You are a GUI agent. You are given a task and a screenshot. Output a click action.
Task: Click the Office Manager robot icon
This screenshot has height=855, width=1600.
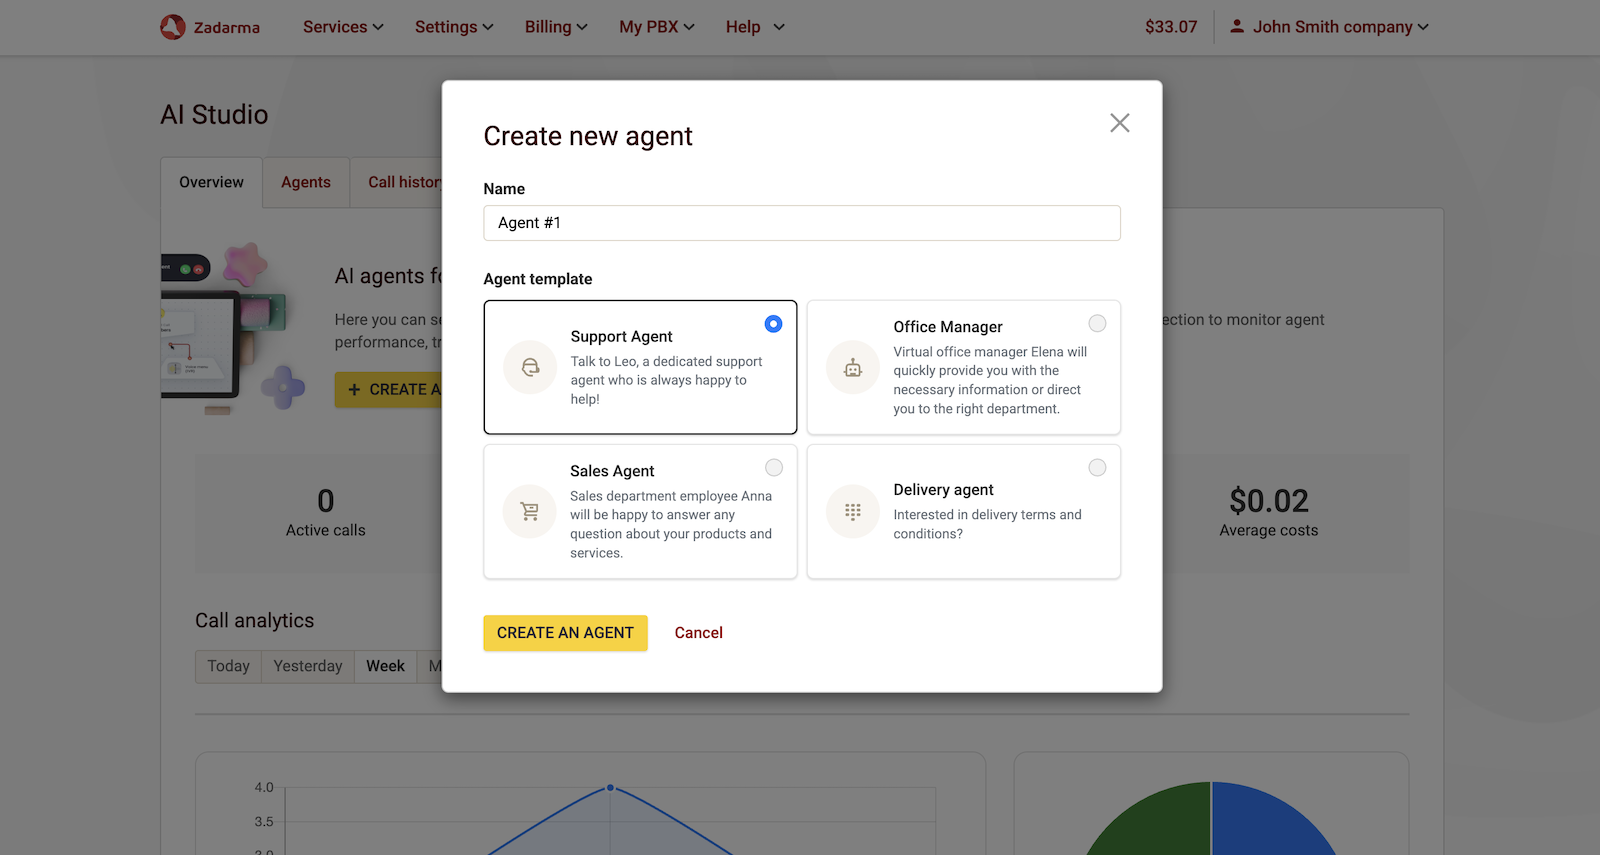(852, 367)
